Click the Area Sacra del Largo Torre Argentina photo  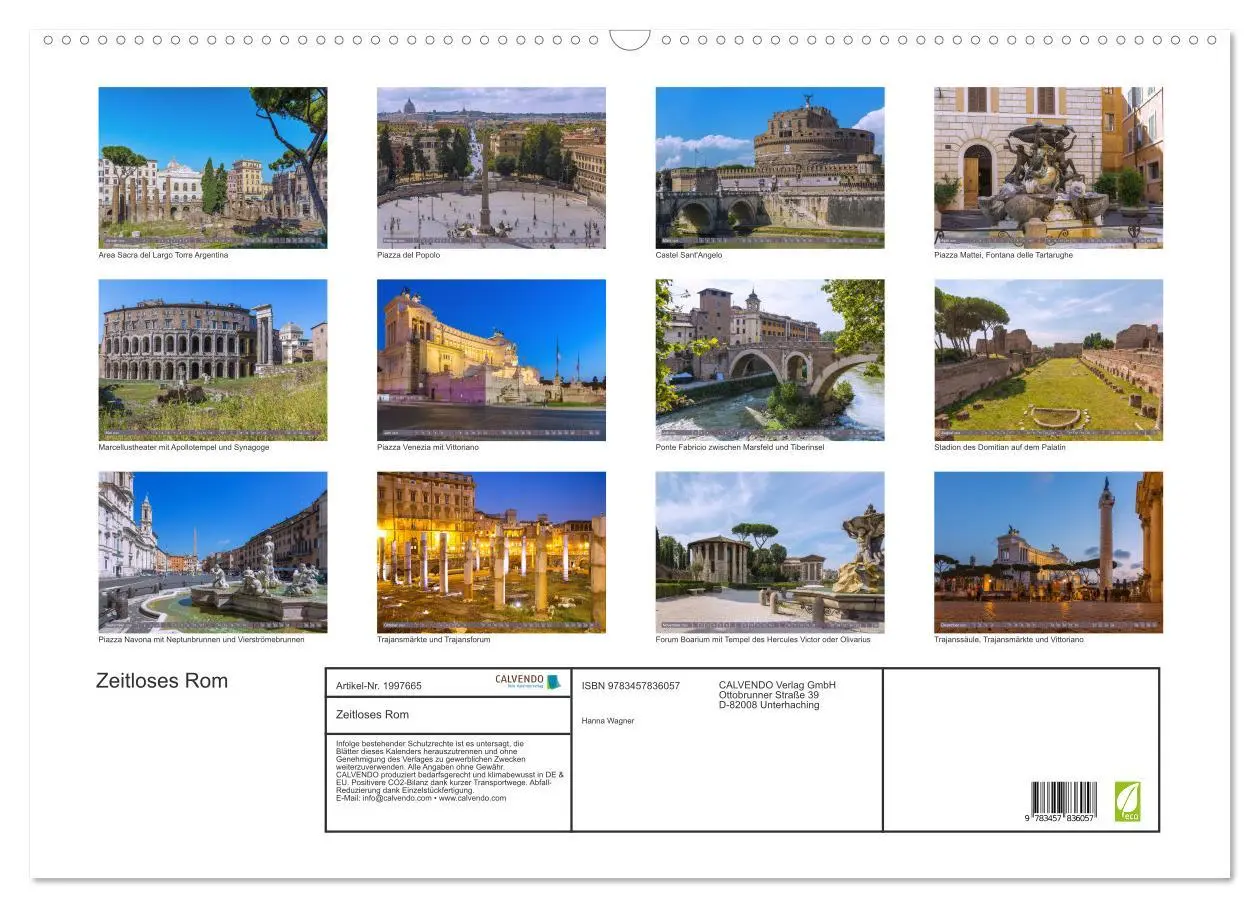pos(212,167)
